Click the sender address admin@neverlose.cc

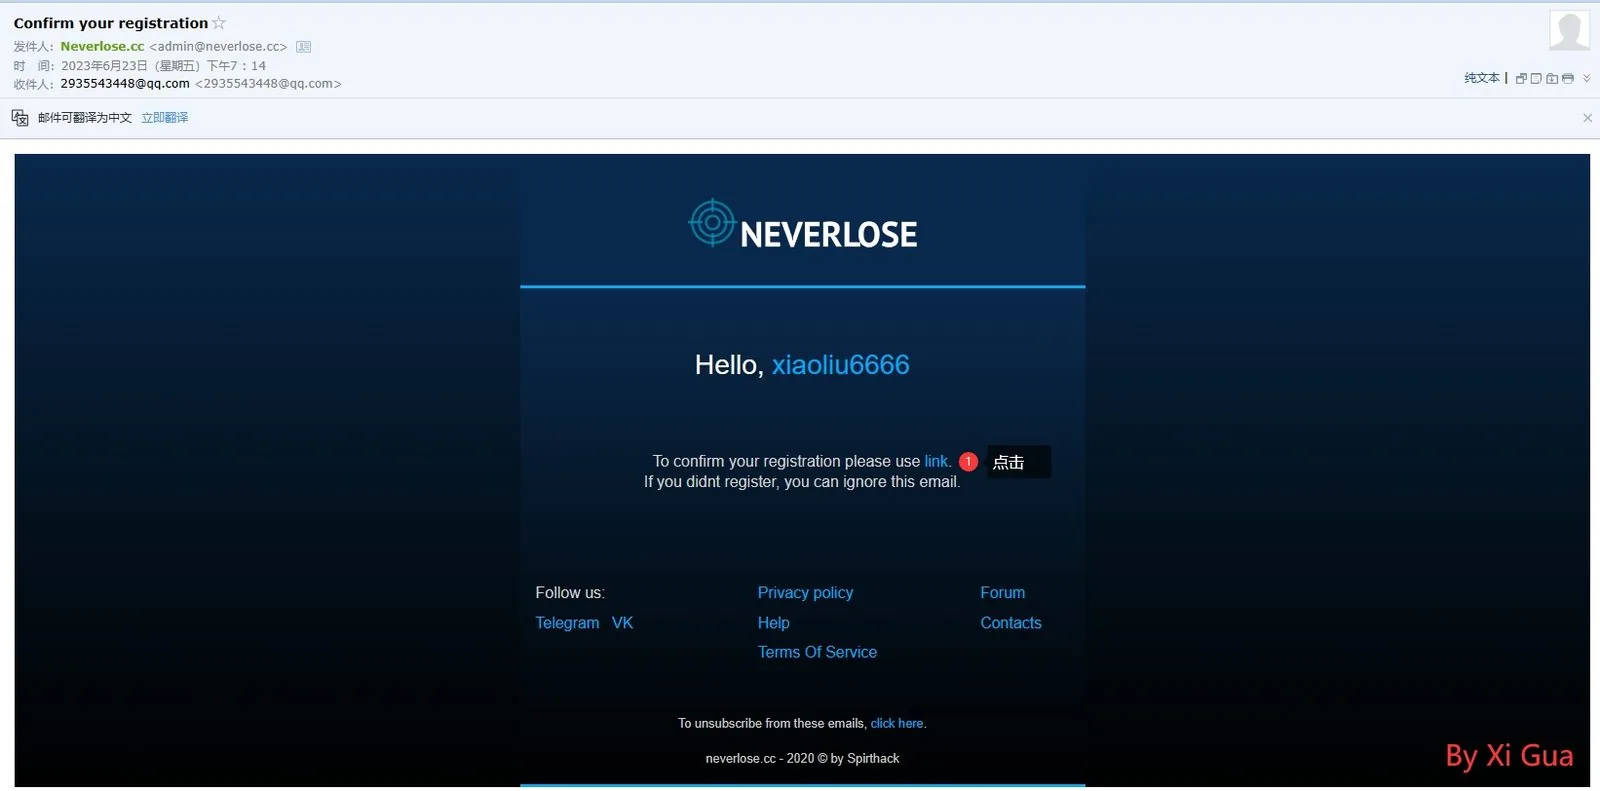pyautogui.click(x=218, y=46)
